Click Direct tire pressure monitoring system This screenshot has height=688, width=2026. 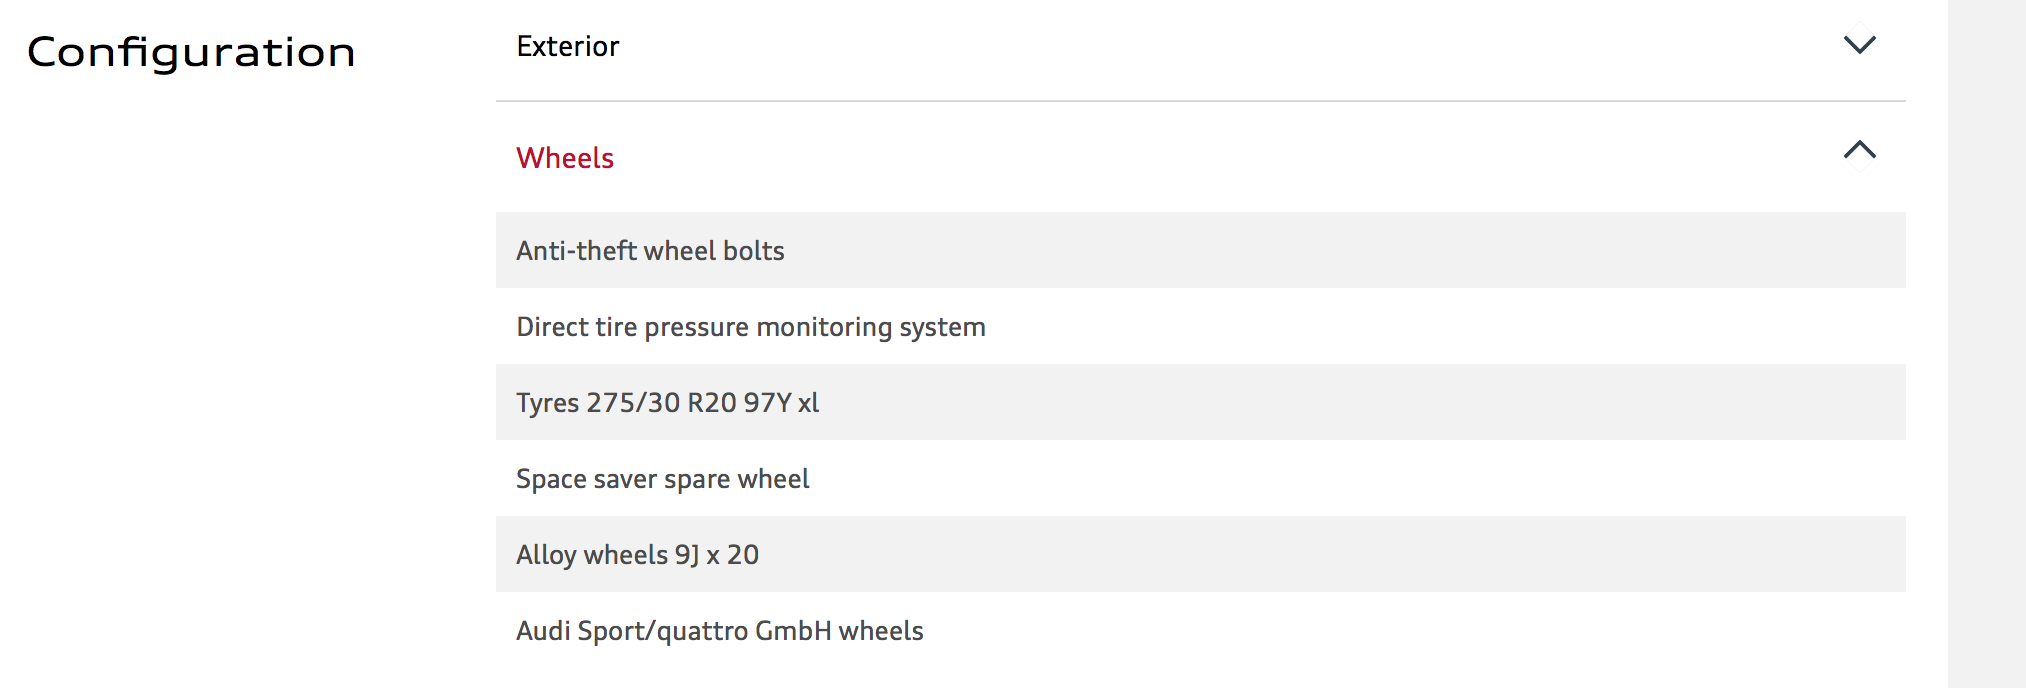pos(750,327)
